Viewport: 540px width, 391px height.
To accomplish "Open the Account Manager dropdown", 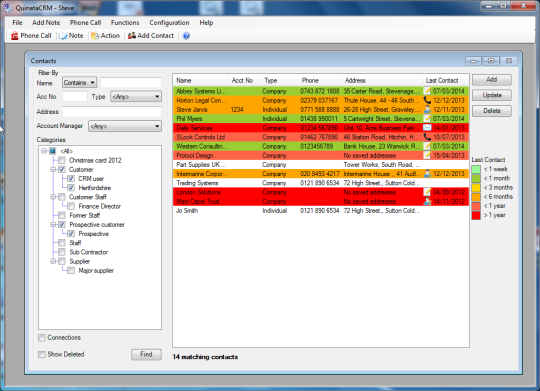I will (x=125, y=126).
